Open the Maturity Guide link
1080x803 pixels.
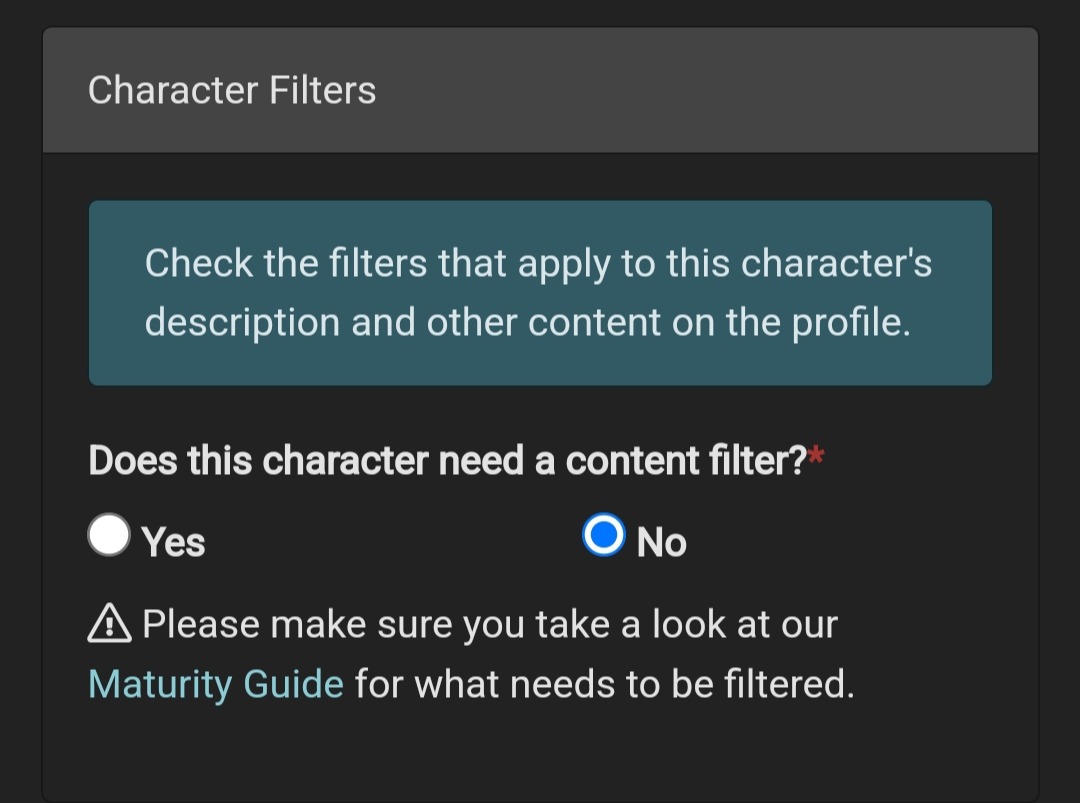tap(215, 685)
